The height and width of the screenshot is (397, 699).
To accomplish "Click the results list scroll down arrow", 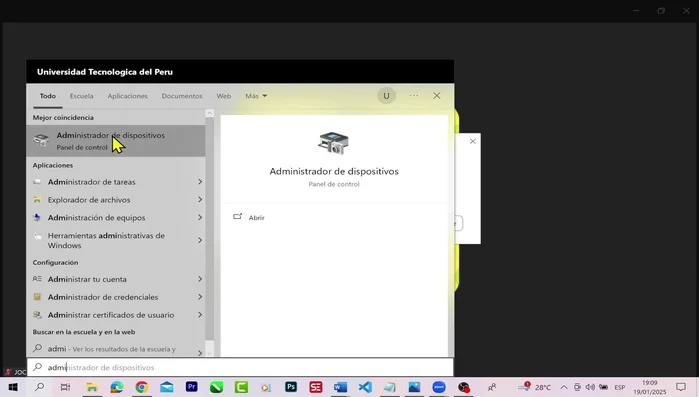I will (210, 353).
